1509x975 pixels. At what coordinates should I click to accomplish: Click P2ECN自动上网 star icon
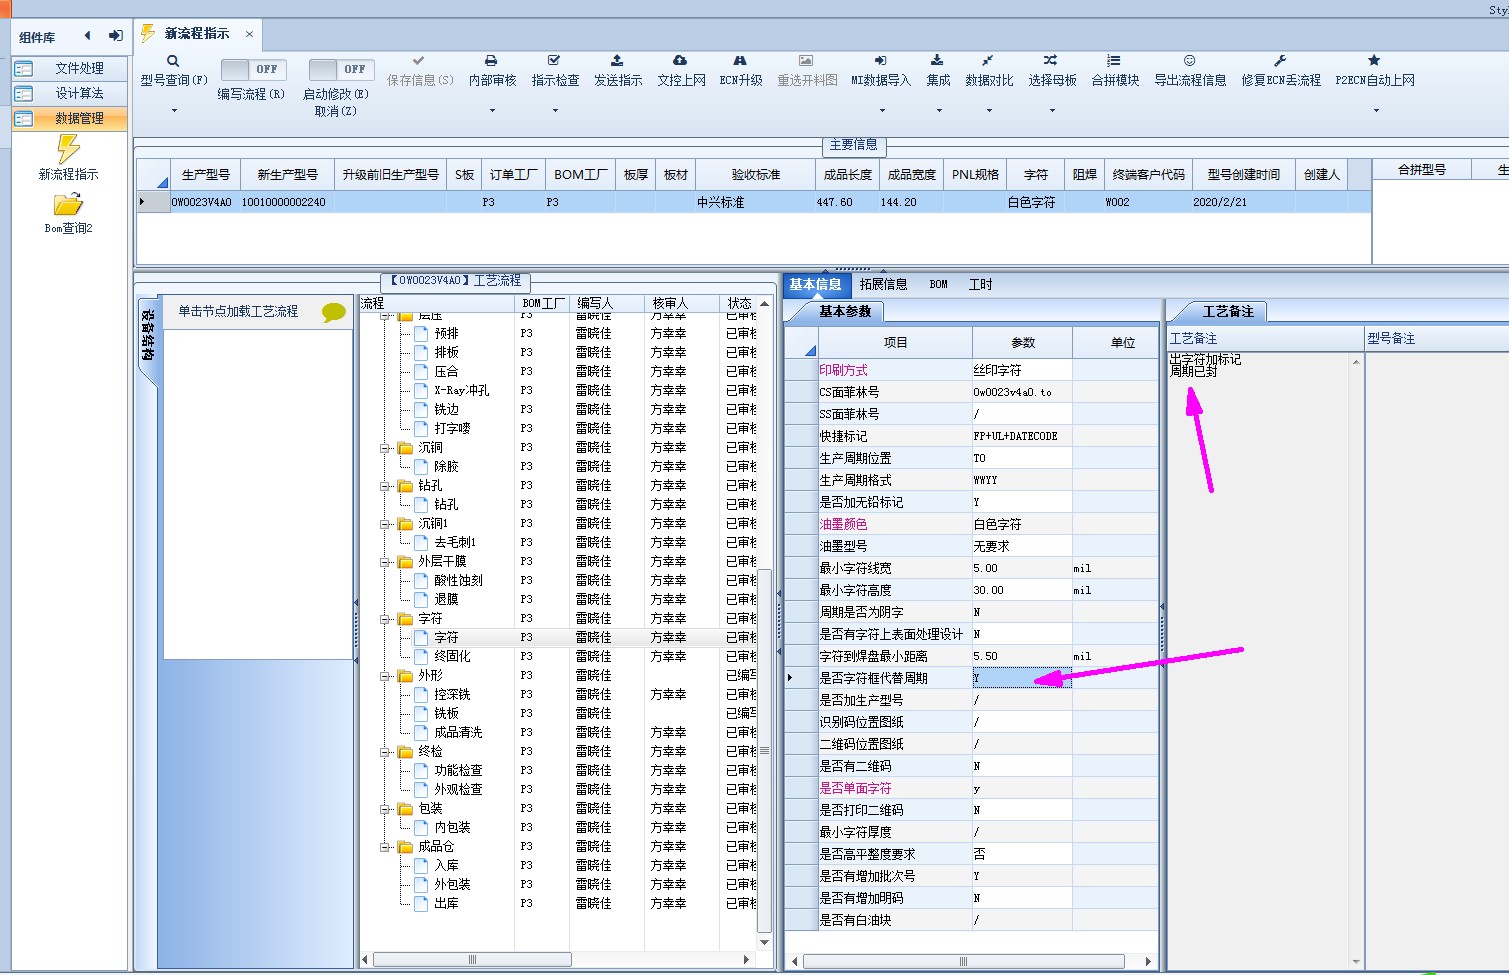[x=1374, y=60]
